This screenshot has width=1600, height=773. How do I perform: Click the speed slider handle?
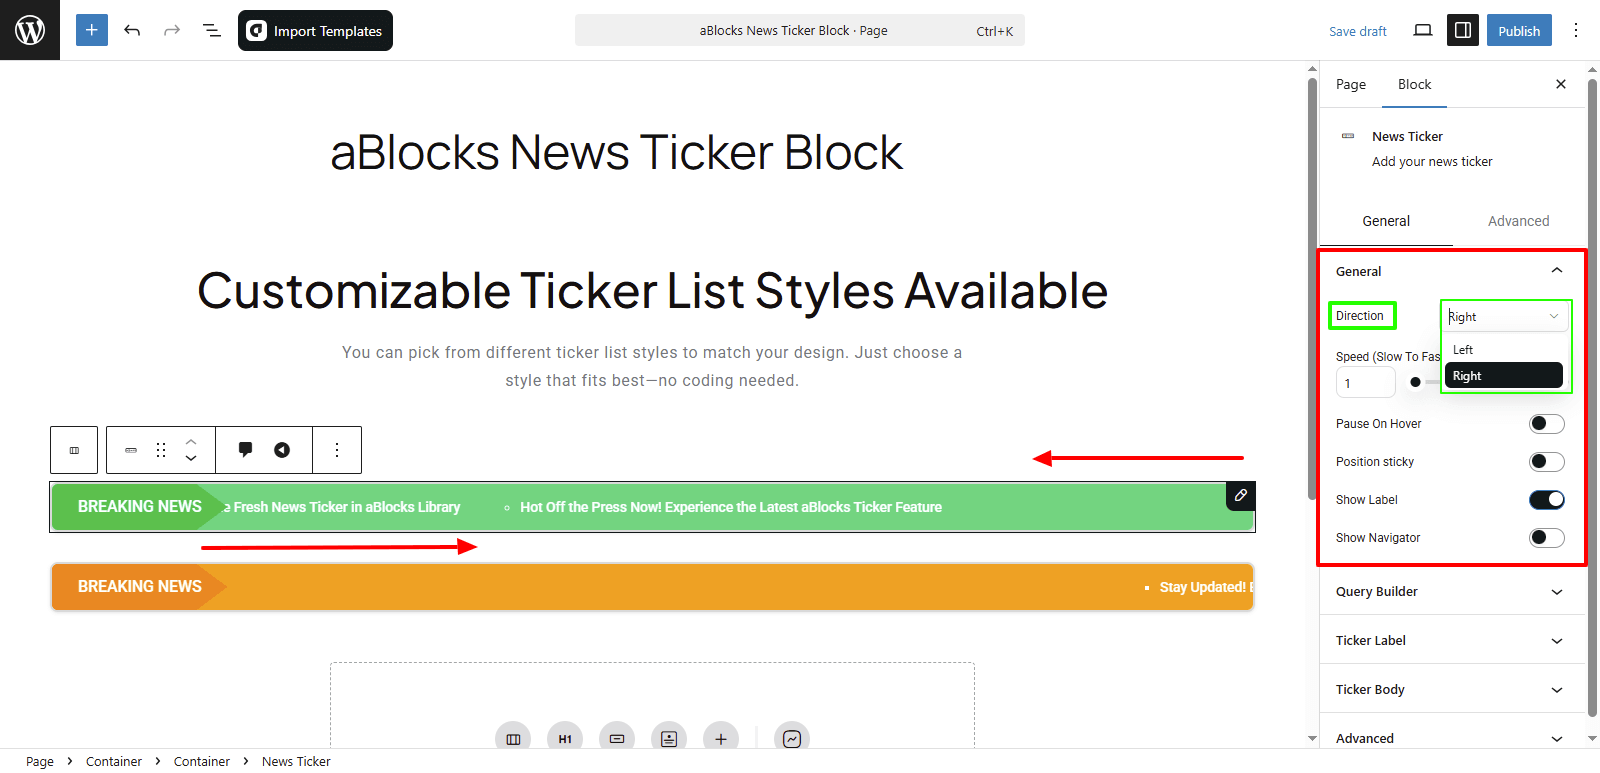coord(1415,382)
